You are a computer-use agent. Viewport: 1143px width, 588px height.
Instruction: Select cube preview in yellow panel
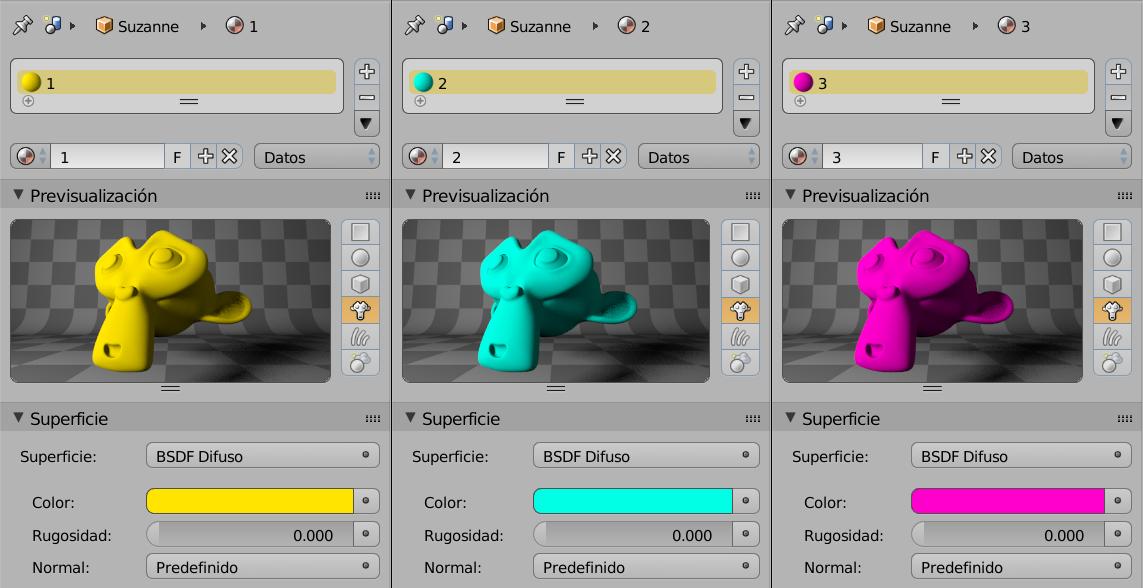360,284
